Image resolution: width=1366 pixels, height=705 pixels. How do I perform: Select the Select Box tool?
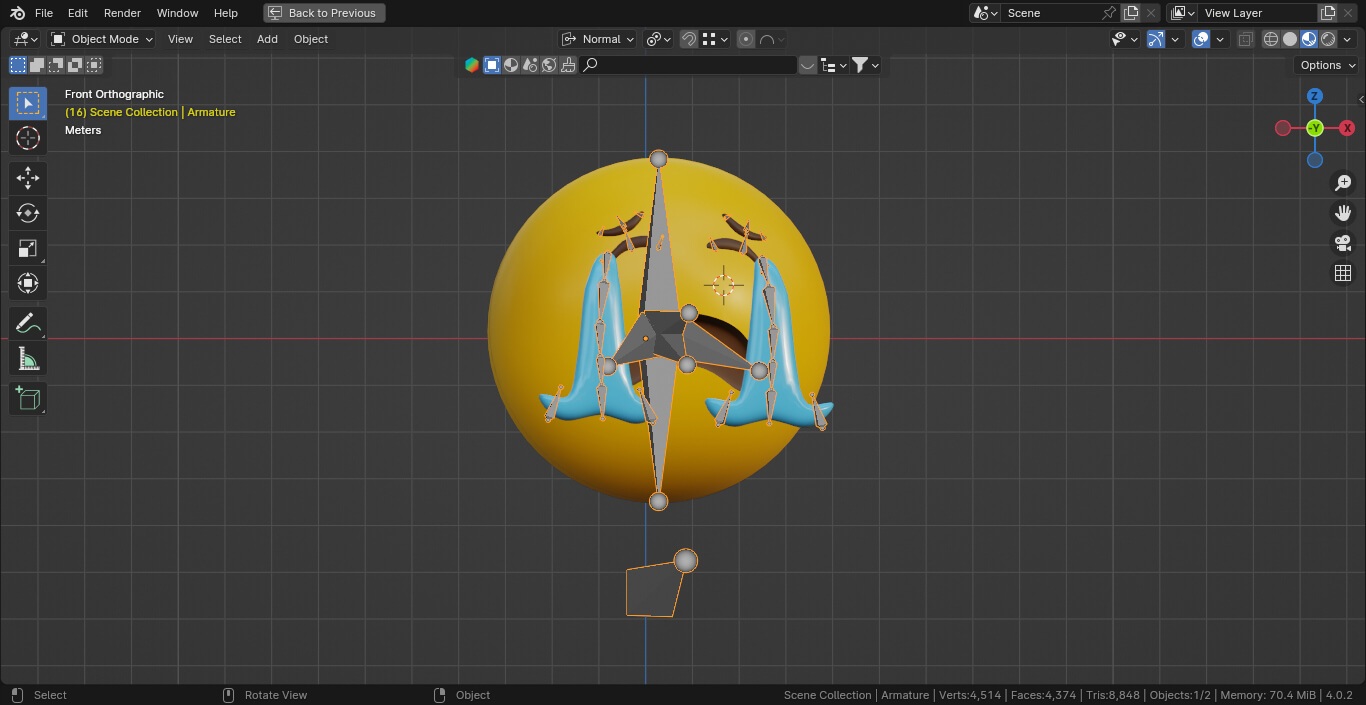click(x=28, y=103)
